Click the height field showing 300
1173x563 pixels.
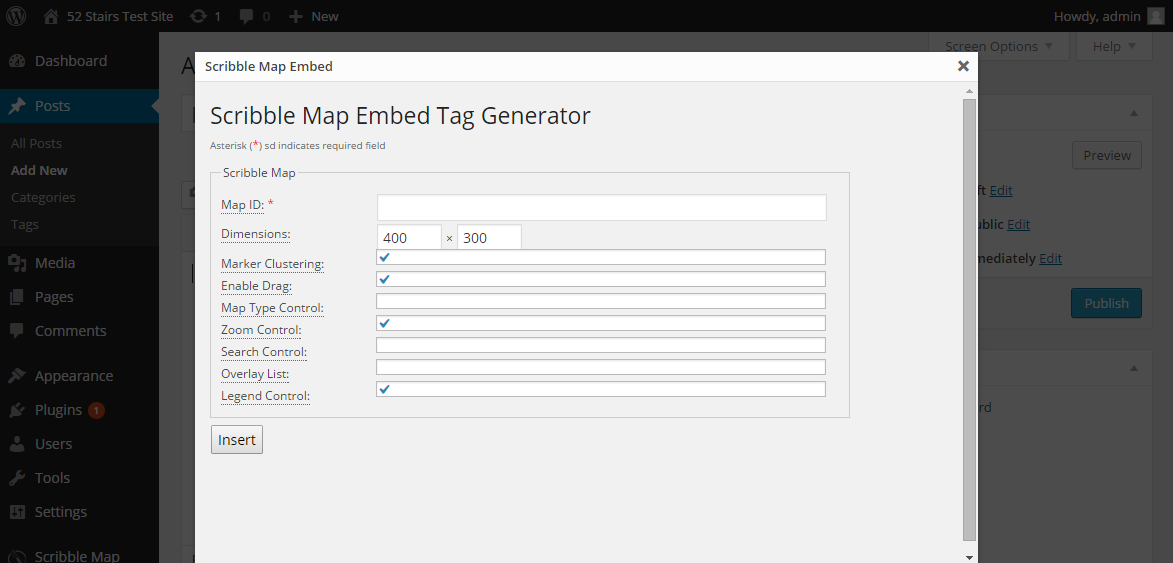[x=489, y=239]
